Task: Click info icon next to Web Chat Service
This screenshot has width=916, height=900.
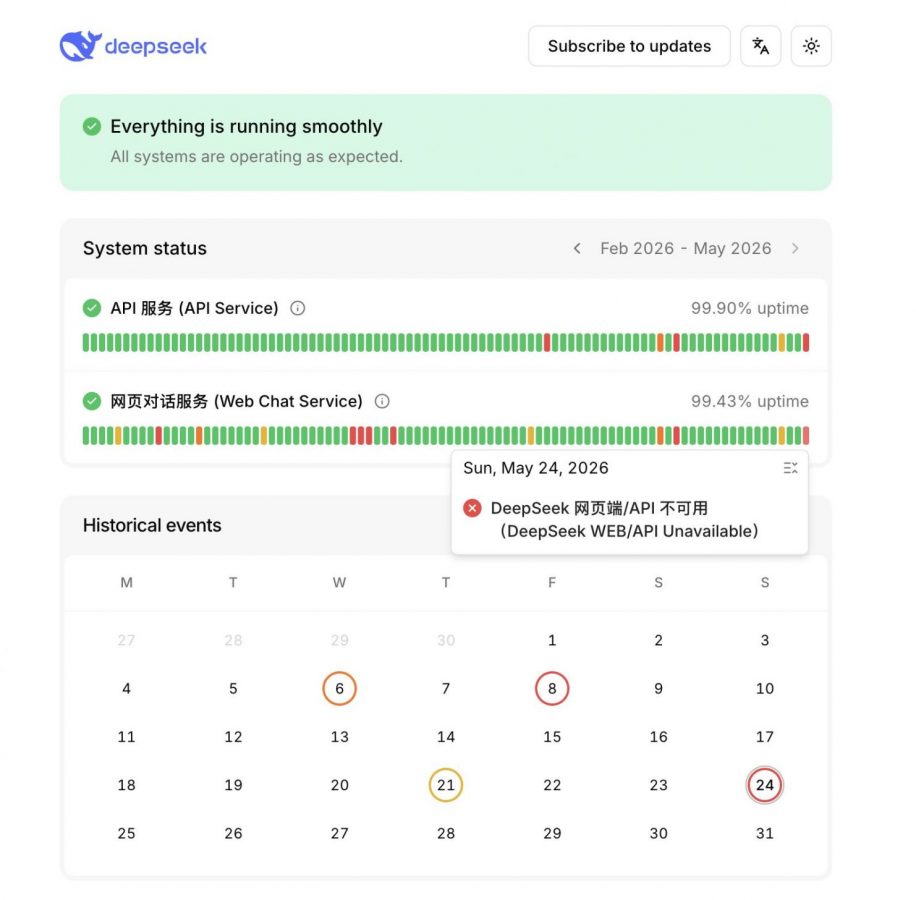Action: pos(382,401)
